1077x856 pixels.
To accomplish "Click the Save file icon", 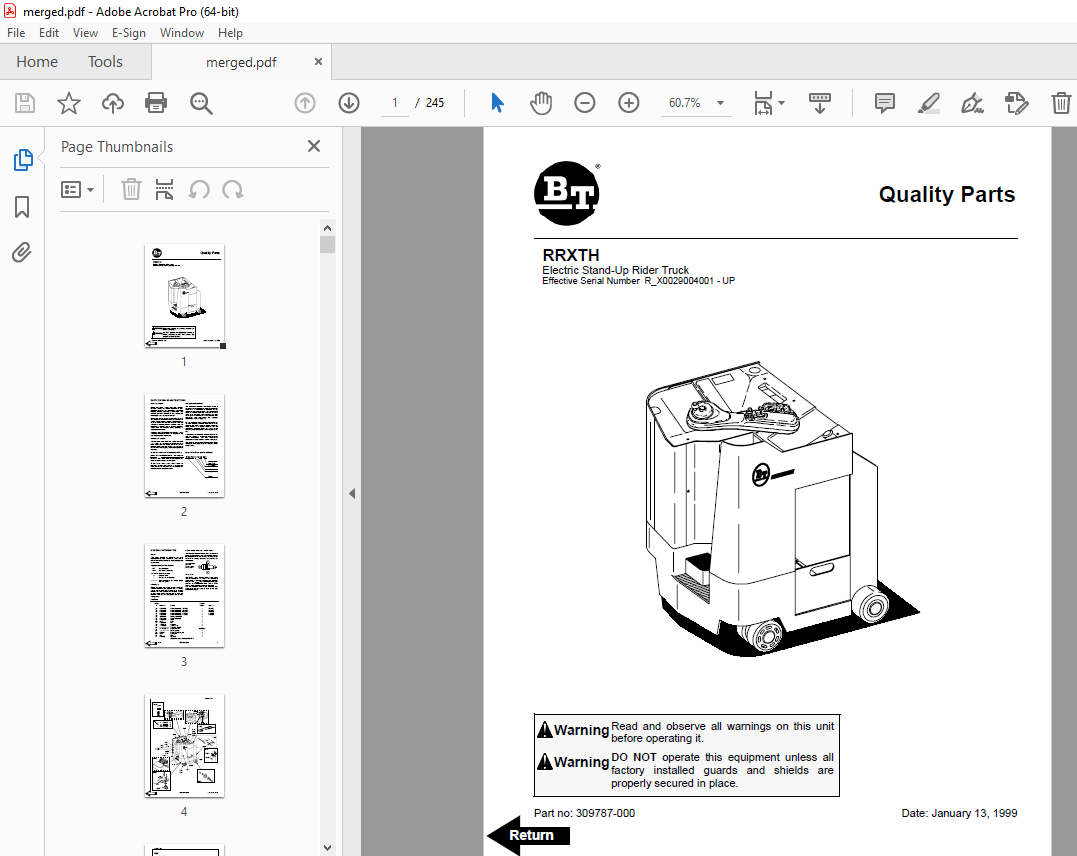I will tap(25, 103).
